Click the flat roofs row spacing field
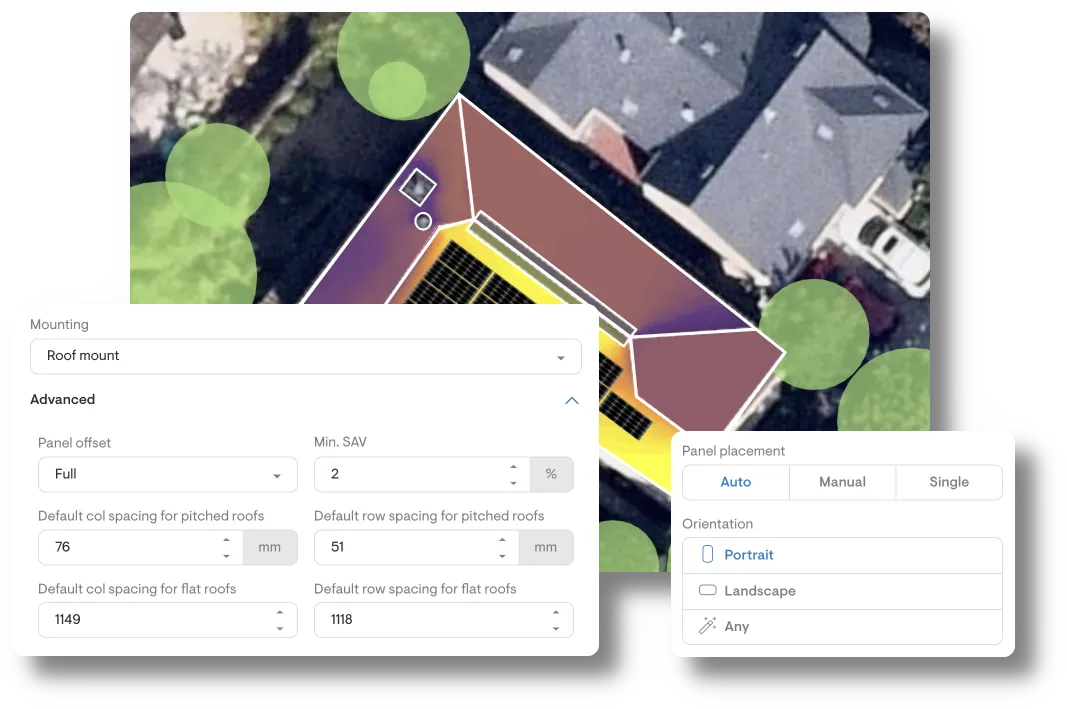Viewport: 1067px width, 709px height. [426, 620]
